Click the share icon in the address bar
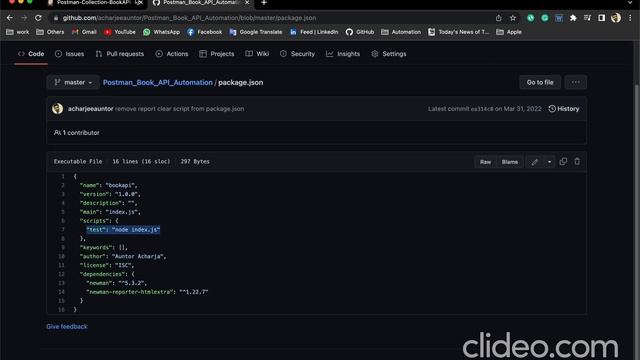 498,18
